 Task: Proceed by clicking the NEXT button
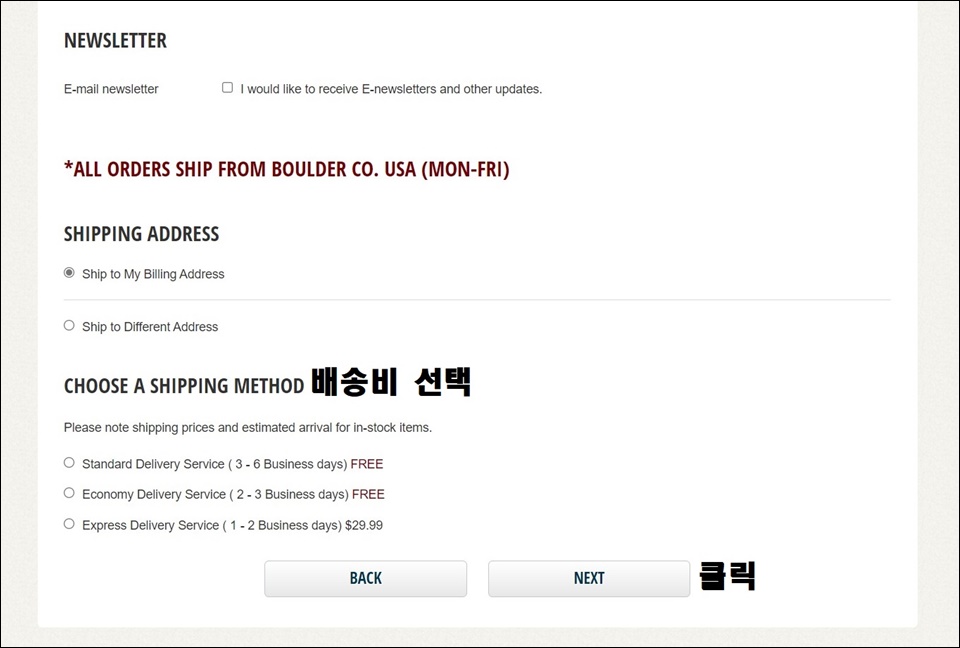pos(589,578)
